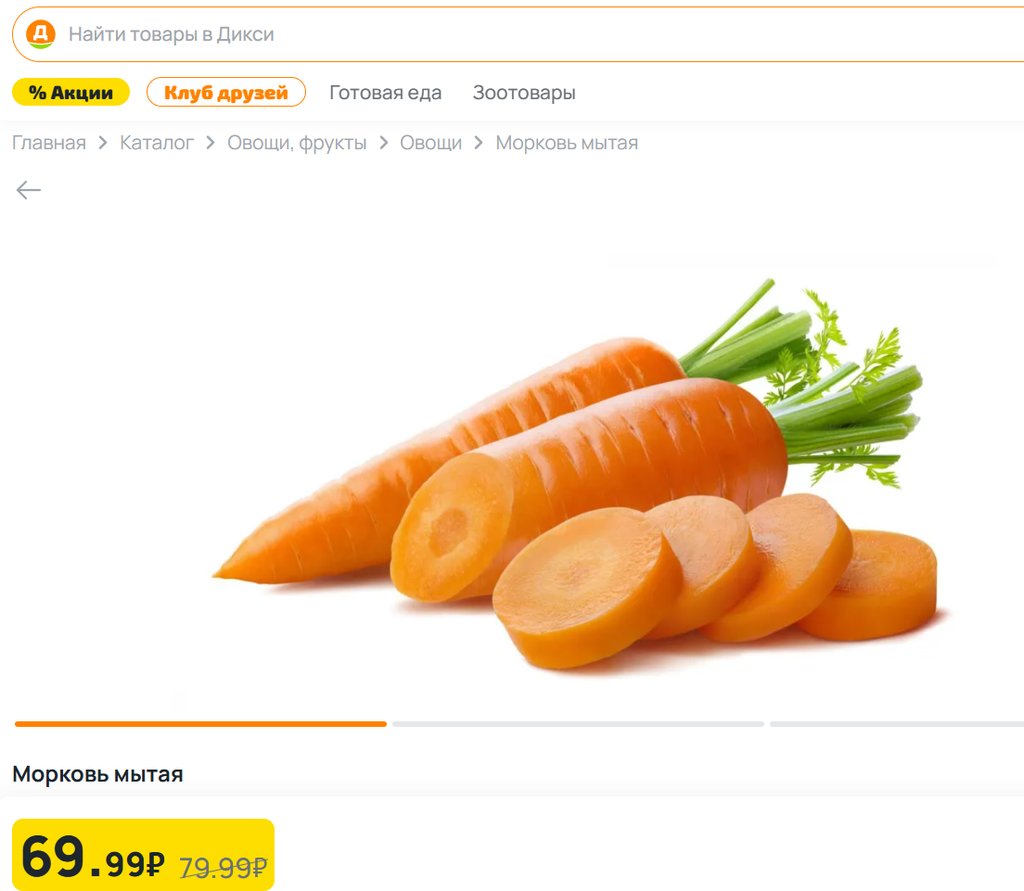Select the first orange gallery indicator bar
Screen dimensions: 1024x891
[200, 724]
